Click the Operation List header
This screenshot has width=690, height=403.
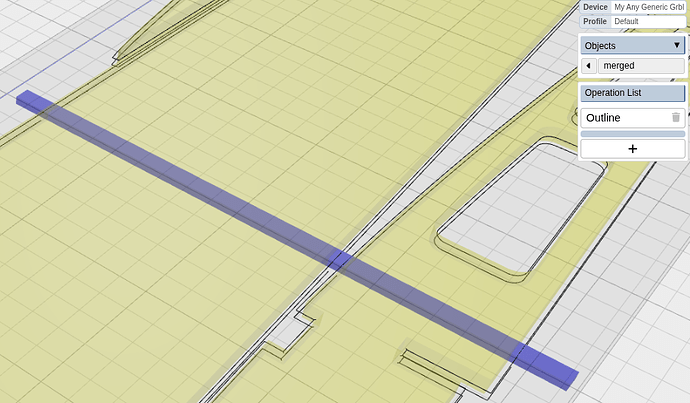click(633, 93)
